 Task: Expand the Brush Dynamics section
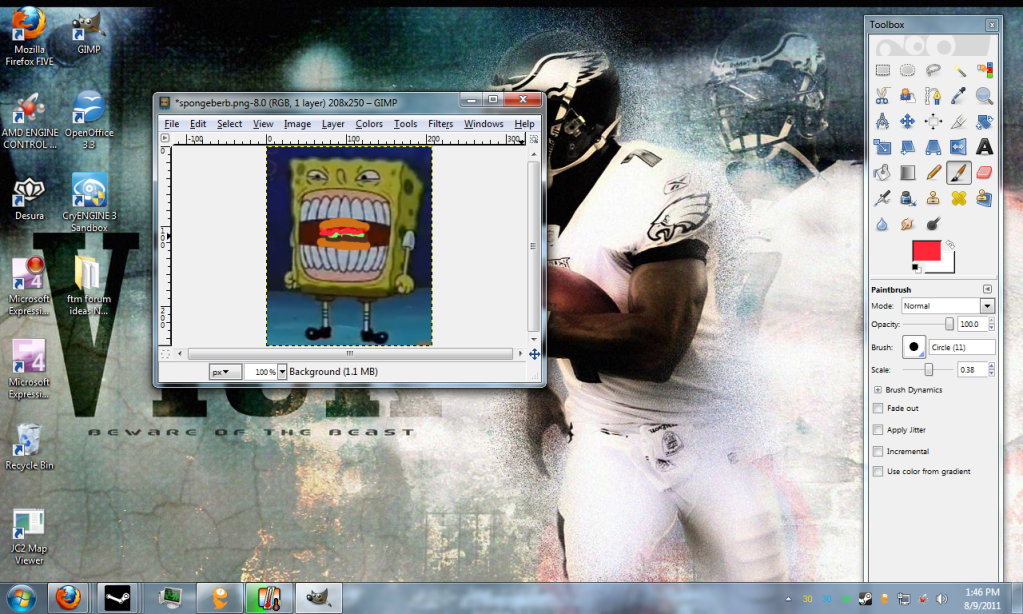(x=878, y=390)
